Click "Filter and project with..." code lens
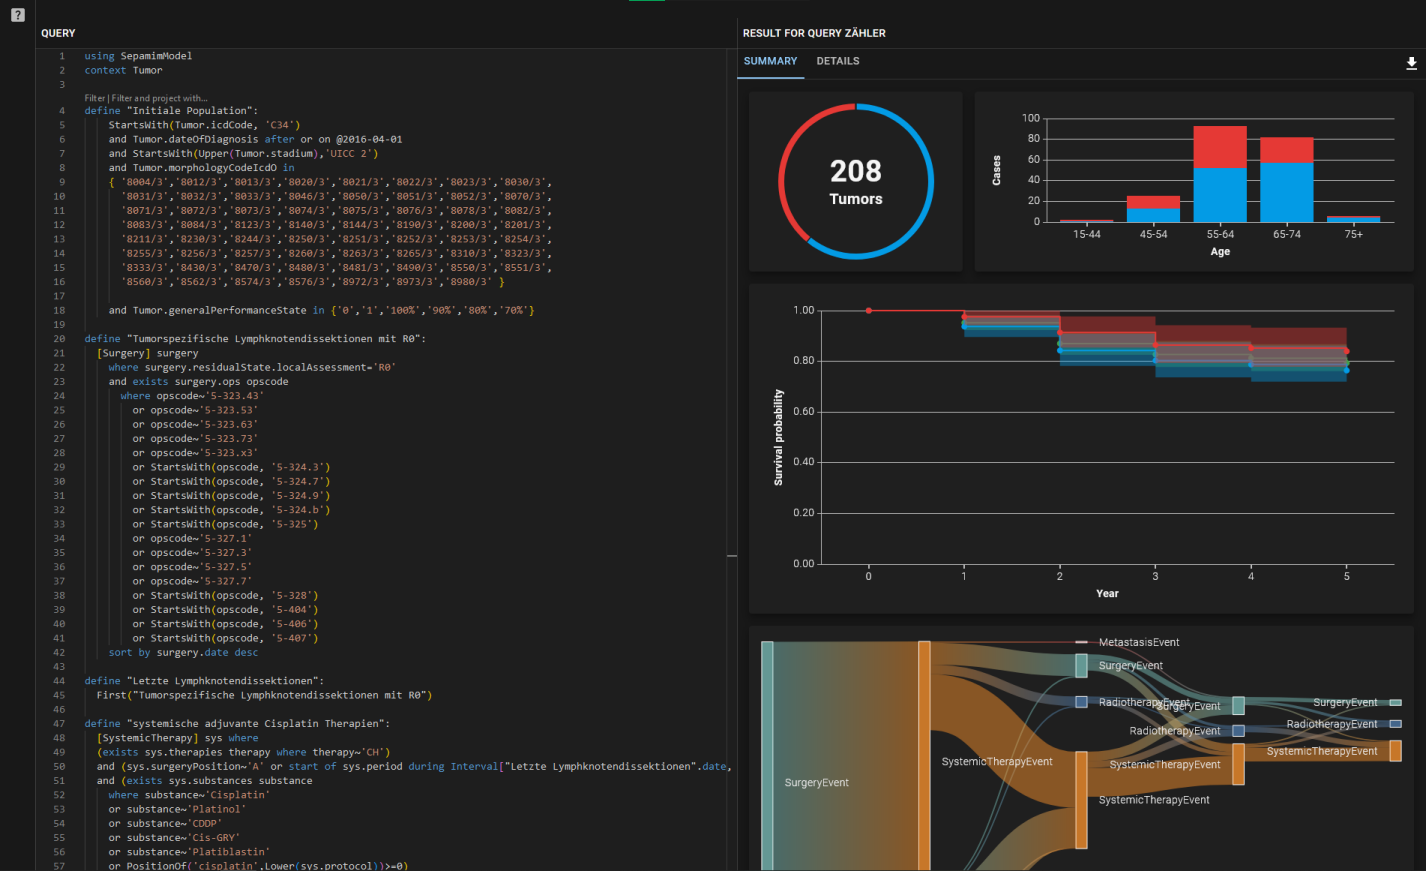 (x=160, y=98)
